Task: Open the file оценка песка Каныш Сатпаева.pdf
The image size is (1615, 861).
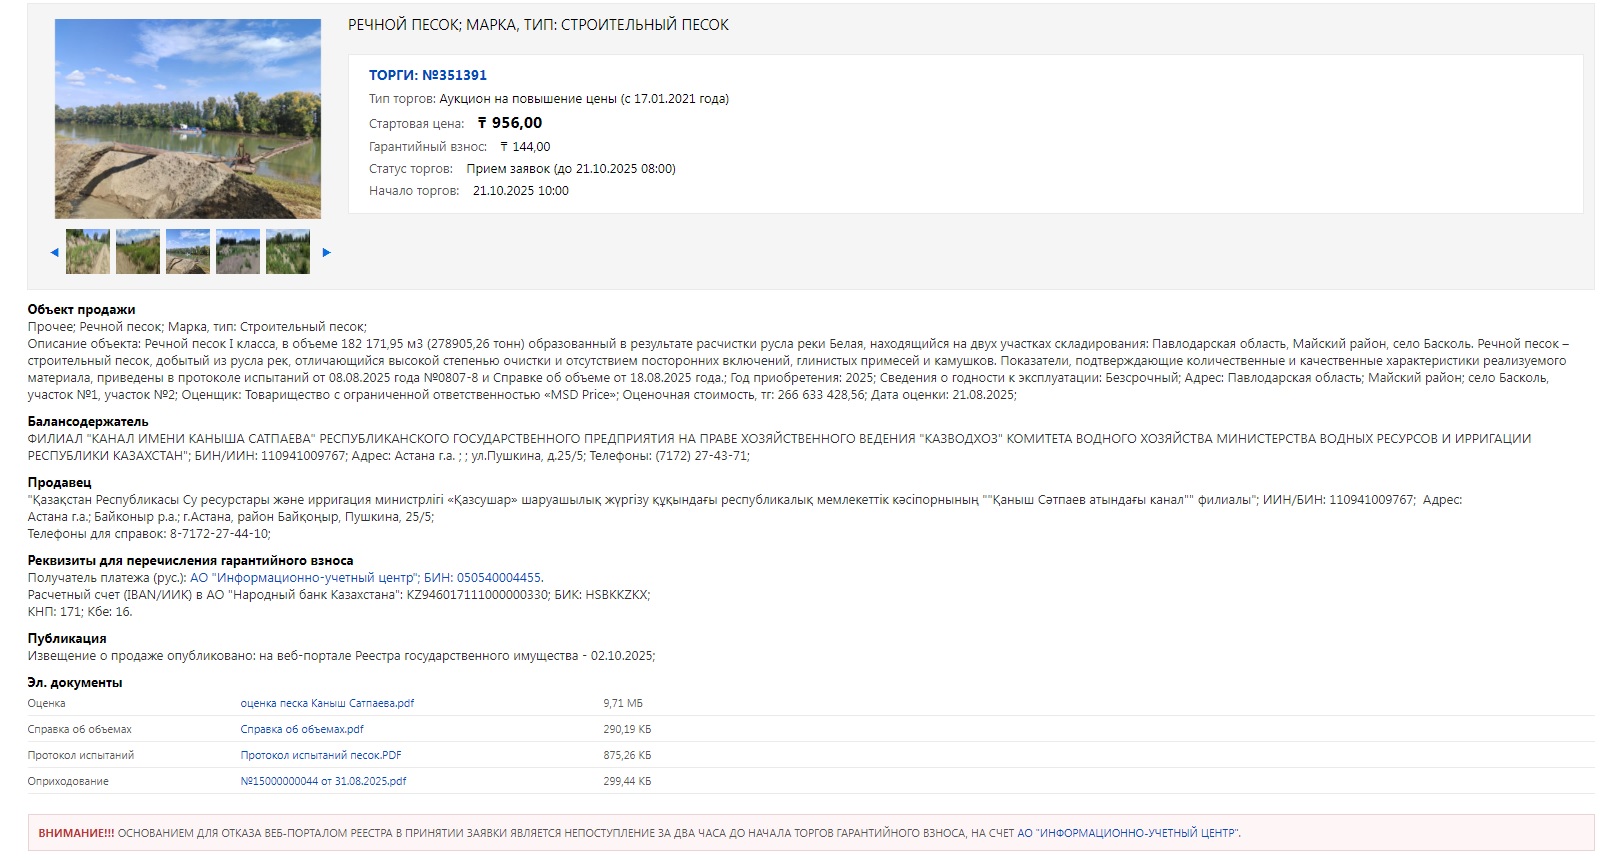Action: (327, 703)
